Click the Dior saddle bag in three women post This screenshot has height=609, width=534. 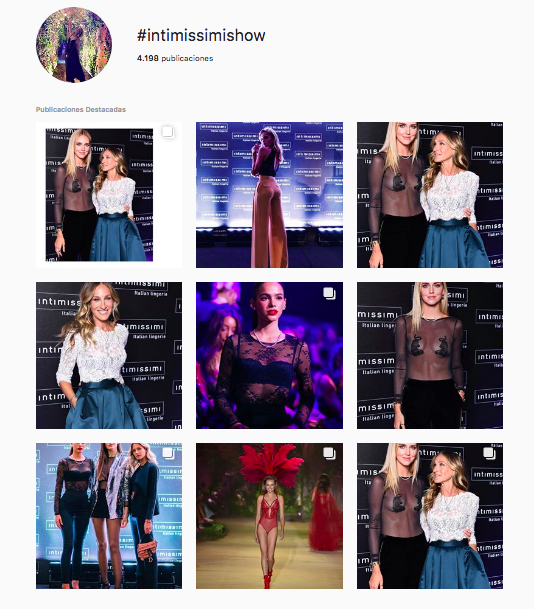click(x=148, y=548)
